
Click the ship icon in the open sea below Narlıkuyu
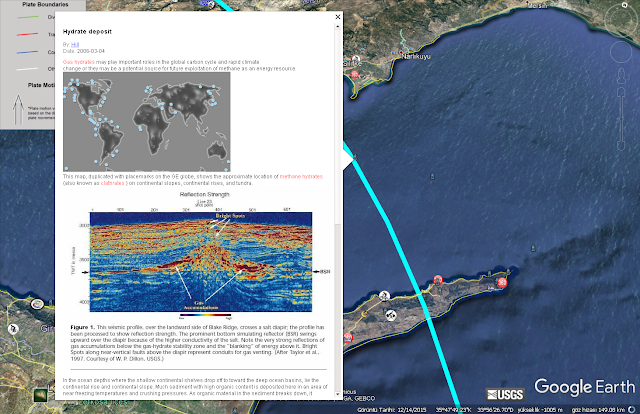click(432, 176)
